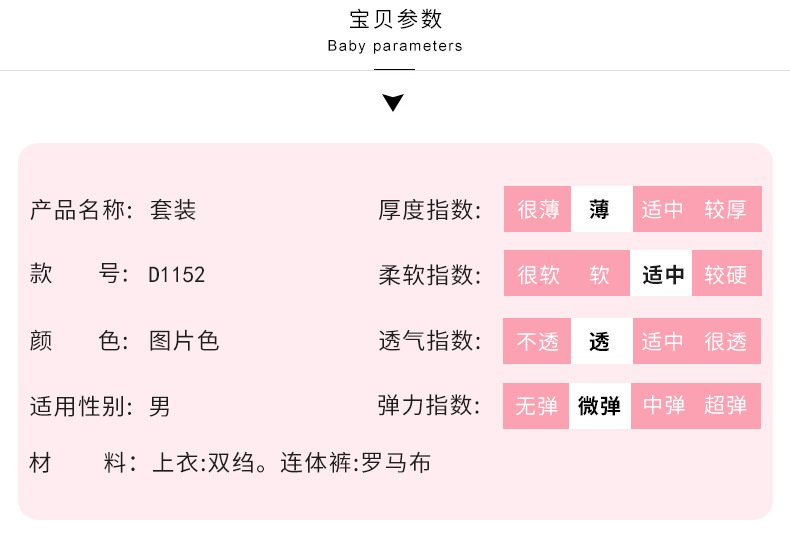Select the highlighted 透 breathability option
The height and width of the screenshot is (533, 790).
coord(600,341)
